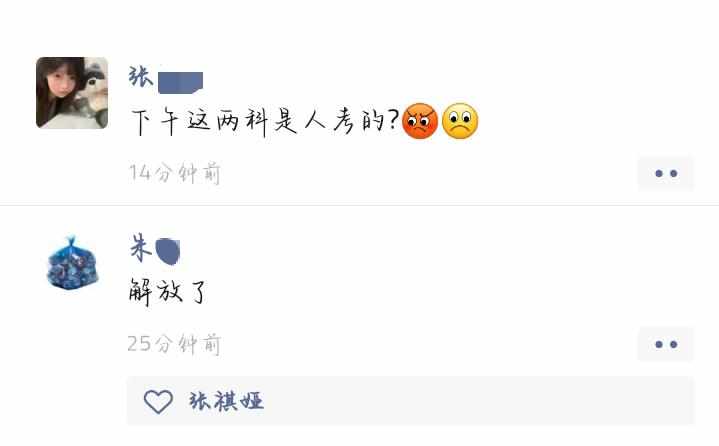The image size is (719, 446).
Task: Open the two-dot menu on 朱's post
Action: [x=666, y=344]
